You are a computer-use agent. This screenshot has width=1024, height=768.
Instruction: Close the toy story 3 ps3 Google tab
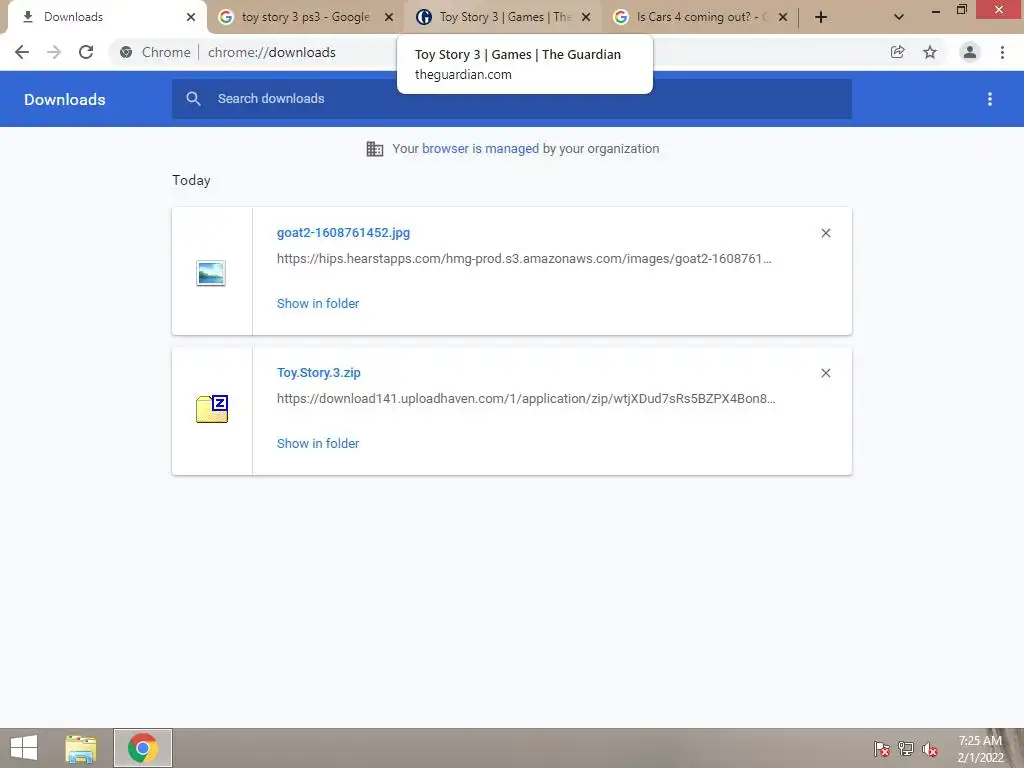point(389,17)
